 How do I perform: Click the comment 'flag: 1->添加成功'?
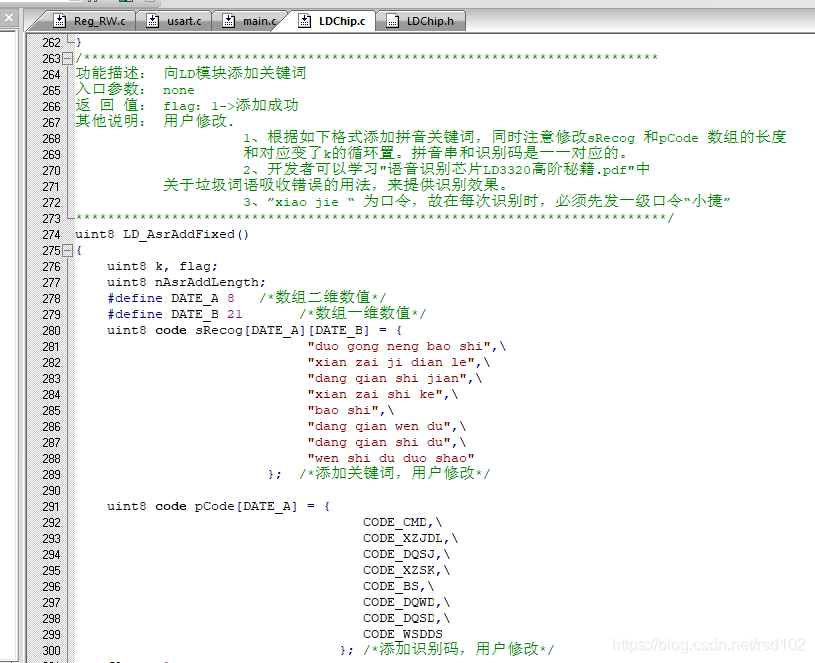231,106
